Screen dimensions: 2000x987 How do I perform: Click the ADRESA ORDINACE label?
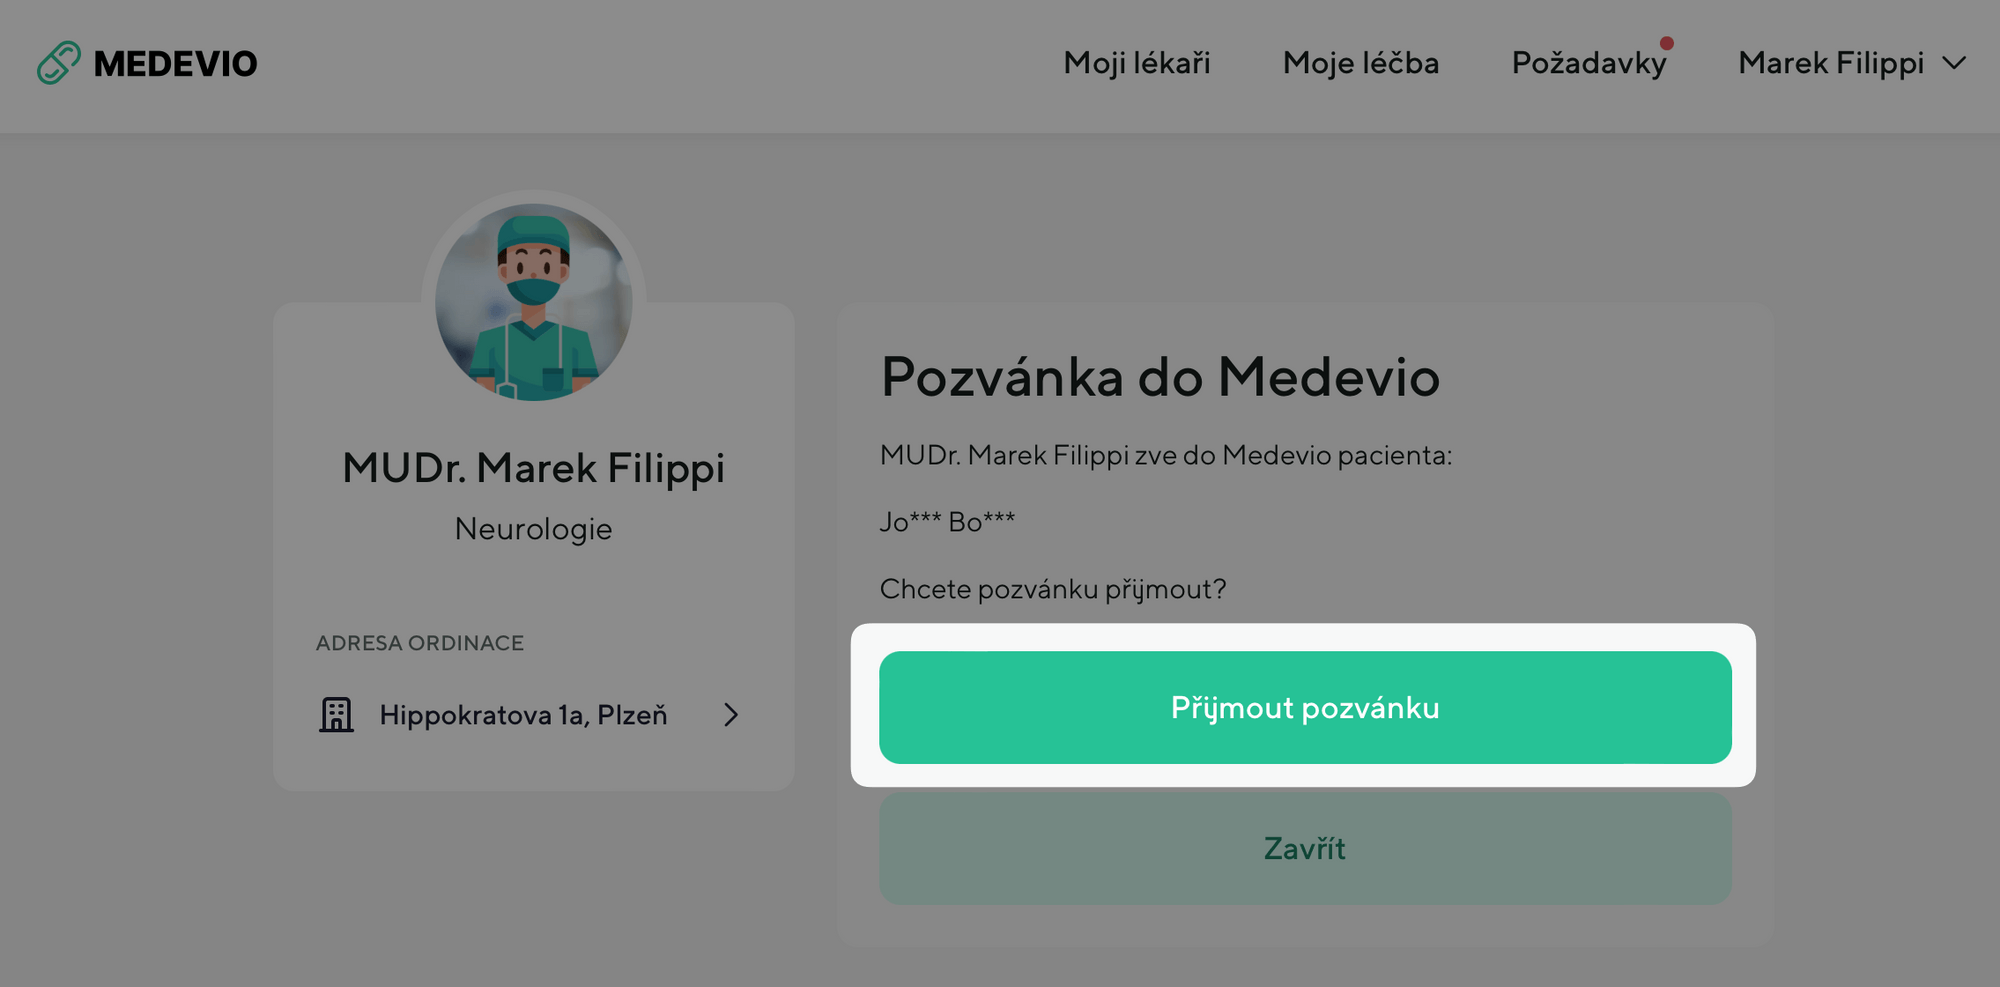[420, 643]
